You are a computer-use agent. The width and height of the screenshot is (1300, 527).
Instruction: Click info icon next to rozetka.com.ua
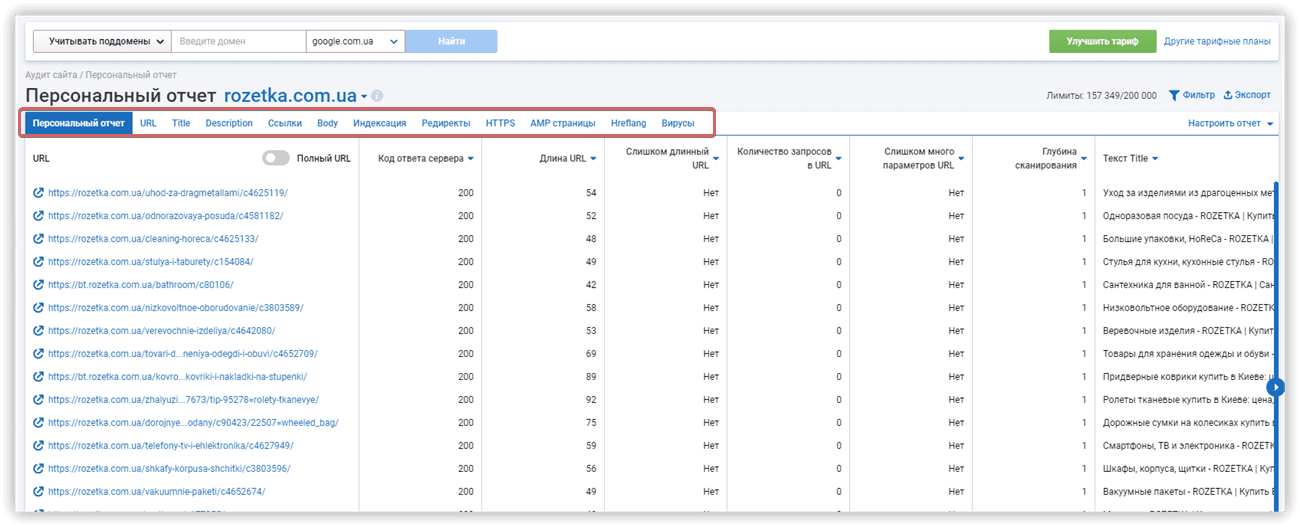point(377,96)
